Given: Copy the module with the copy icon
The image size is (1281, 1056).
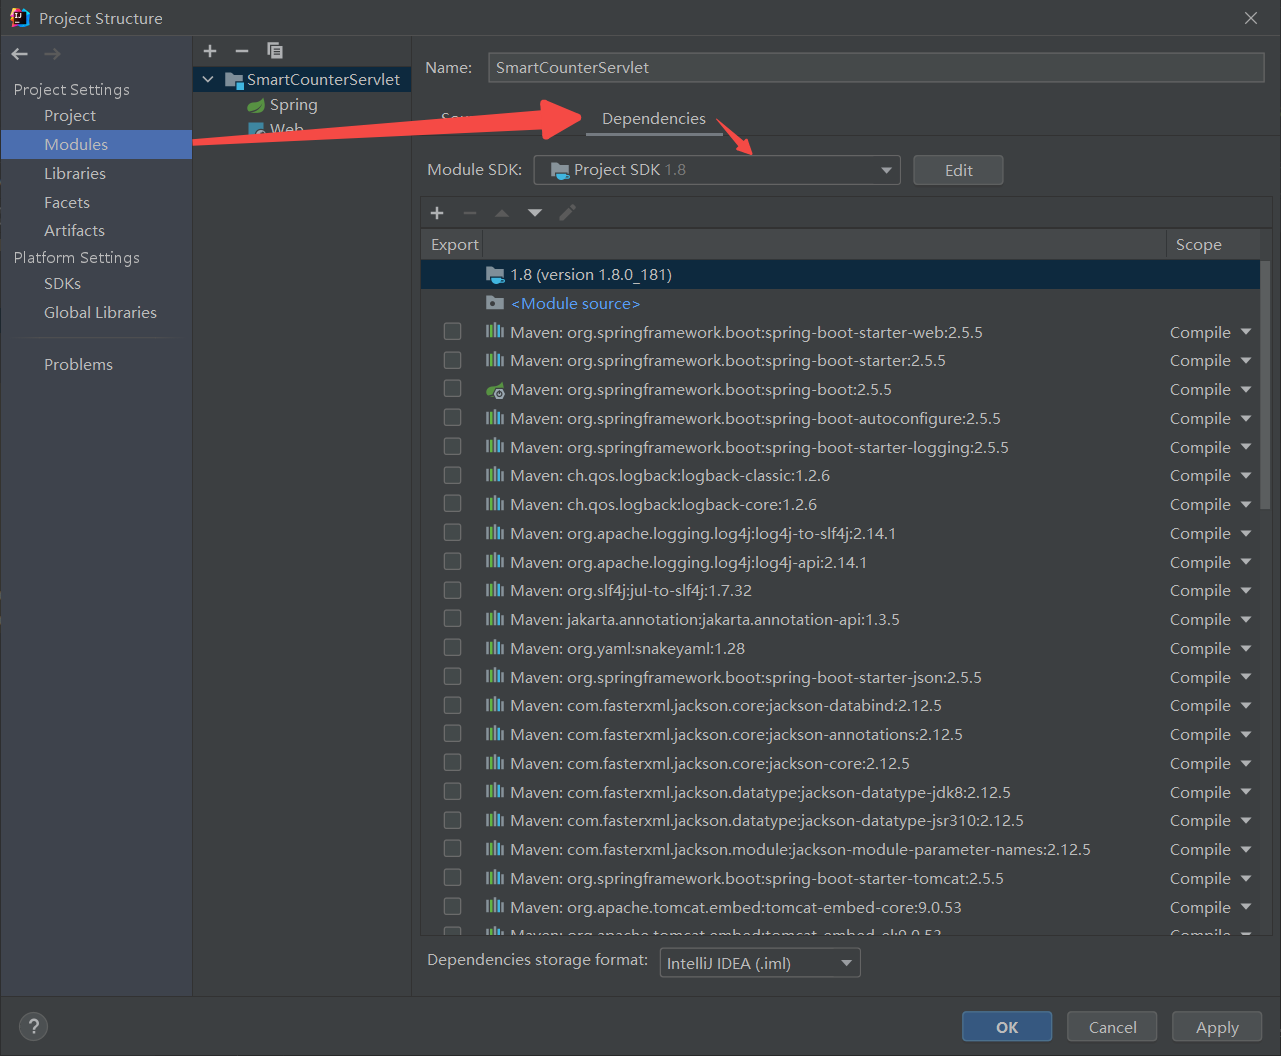Looking at the screenshot, I should coord(275,51).
